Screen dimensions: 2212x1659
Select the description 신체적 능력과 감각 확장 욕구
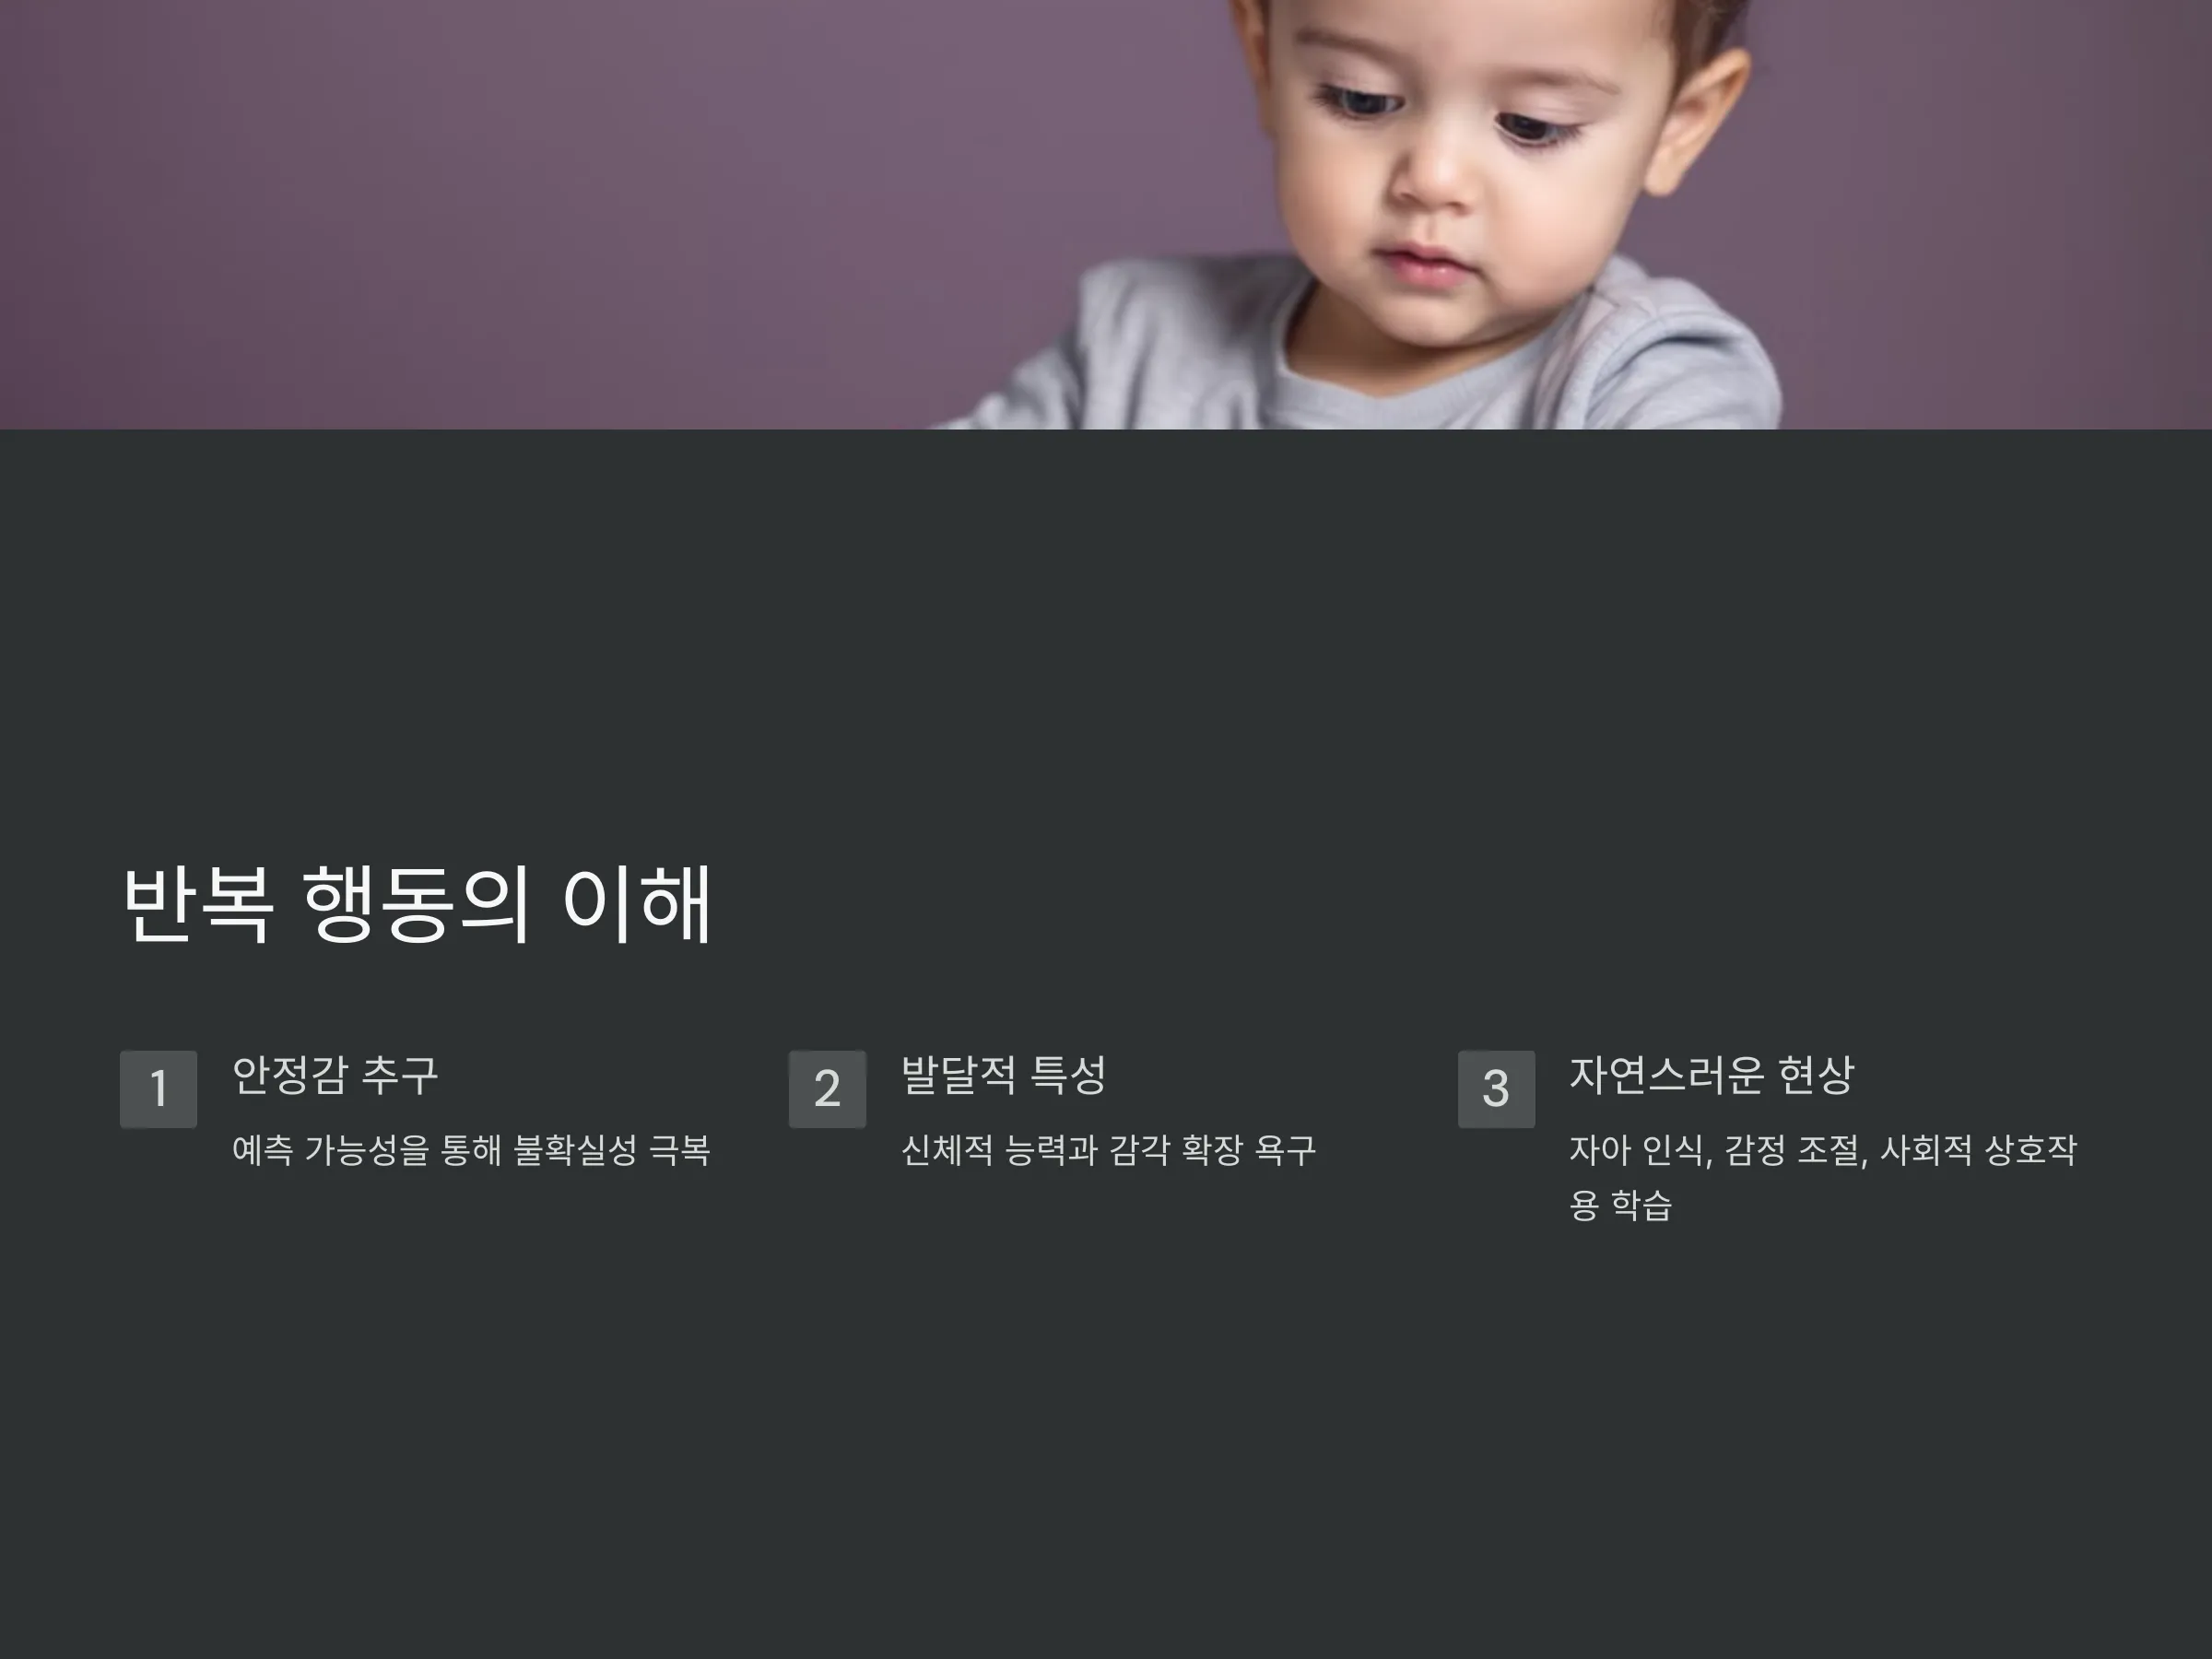click(x=1108, y=1150)
